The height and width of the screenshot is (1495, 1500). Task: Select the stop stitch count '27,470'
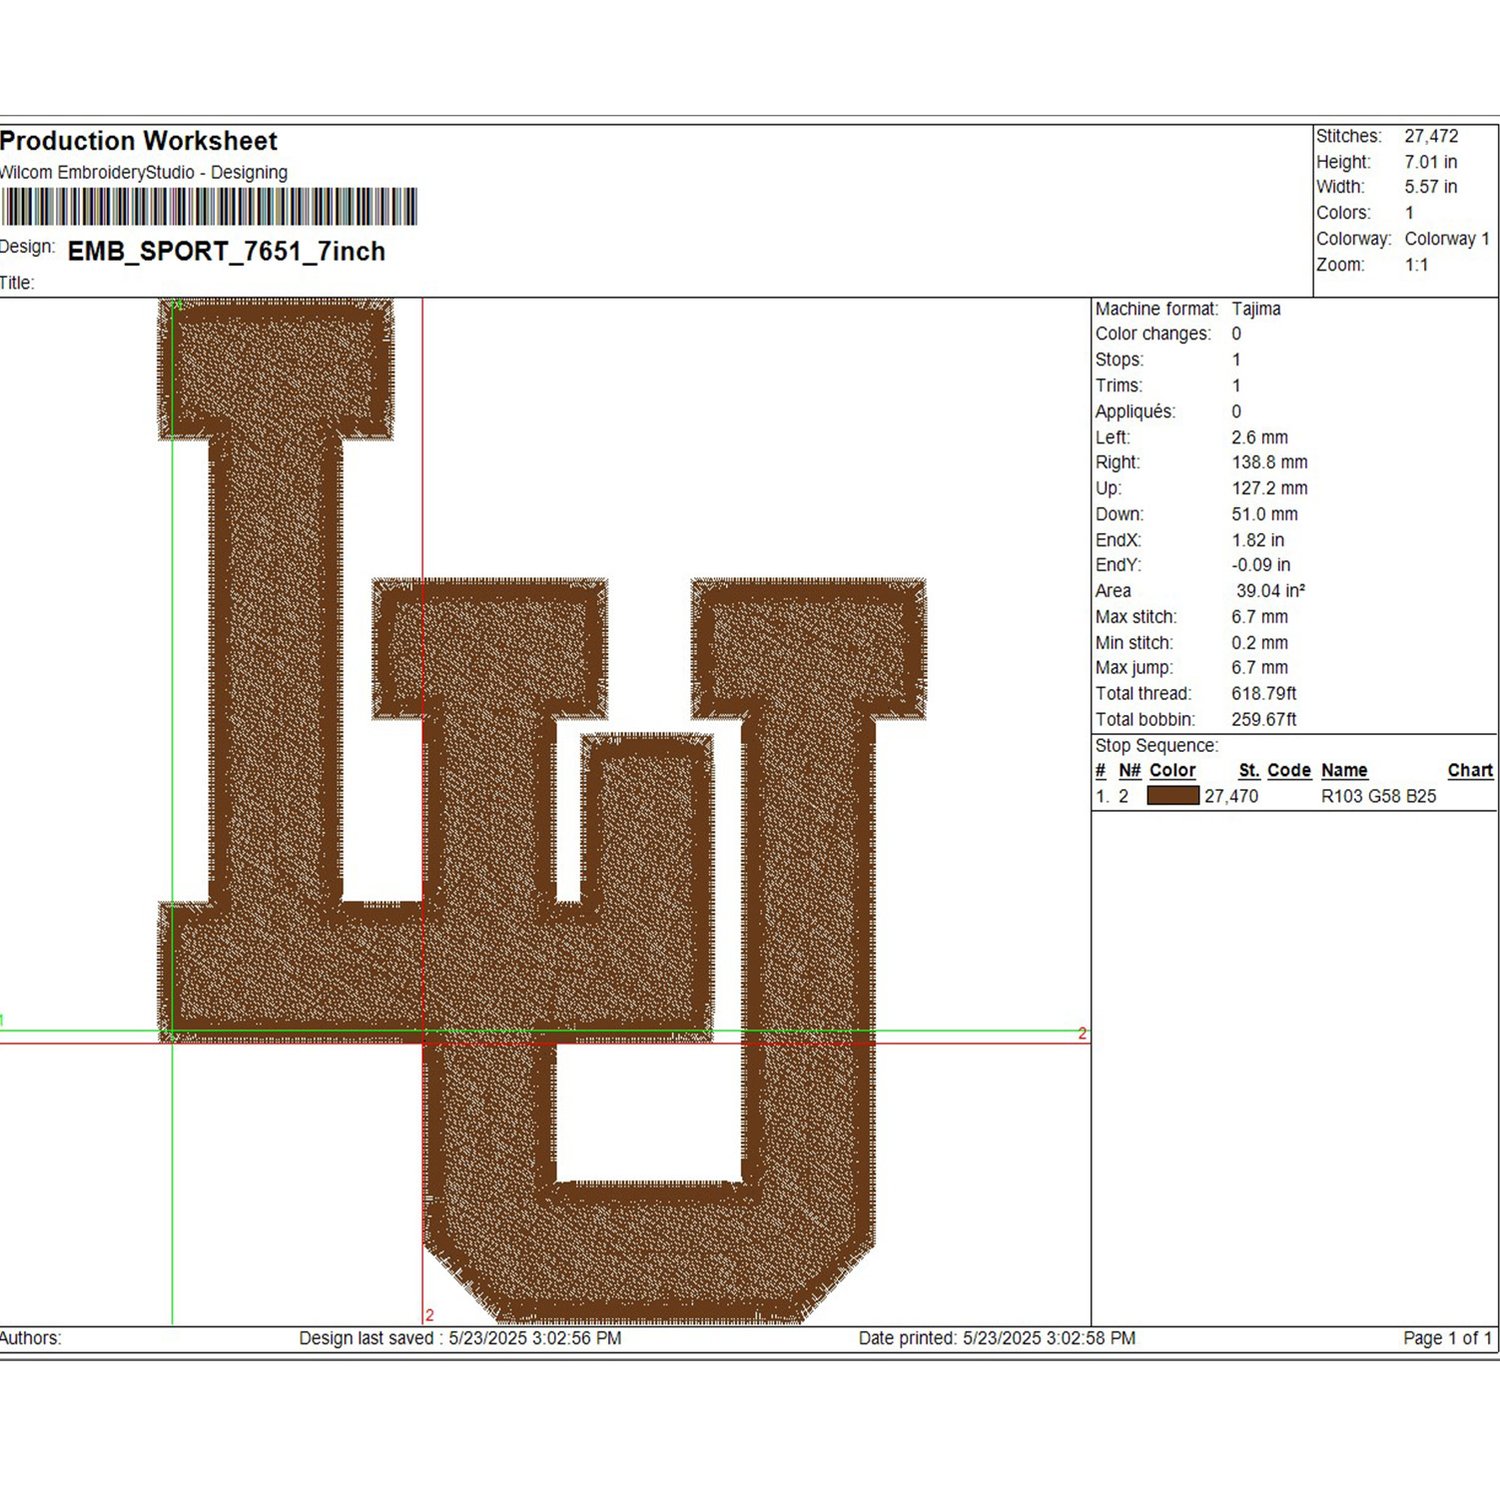[x=1231, y=797]
